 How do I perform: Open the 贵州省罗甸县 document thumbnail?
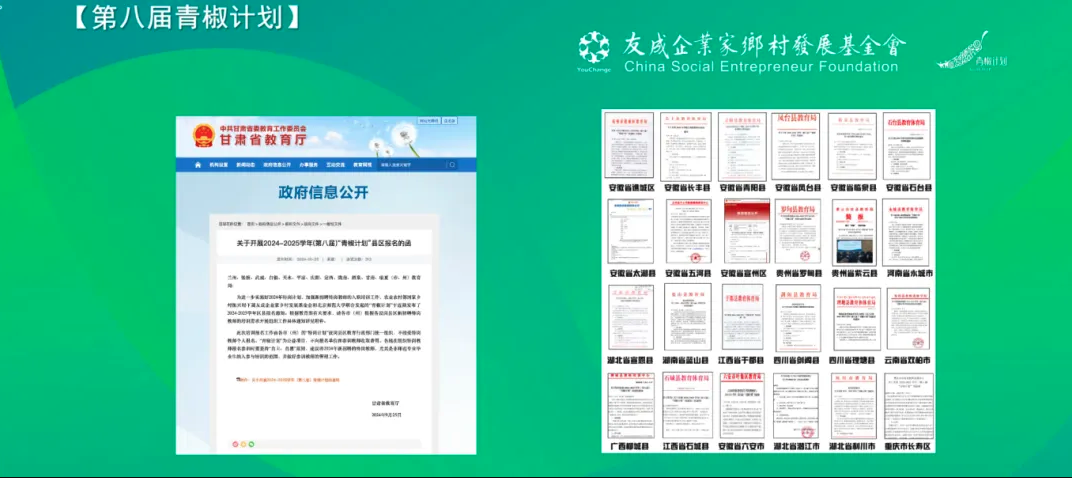coord(798,232)
